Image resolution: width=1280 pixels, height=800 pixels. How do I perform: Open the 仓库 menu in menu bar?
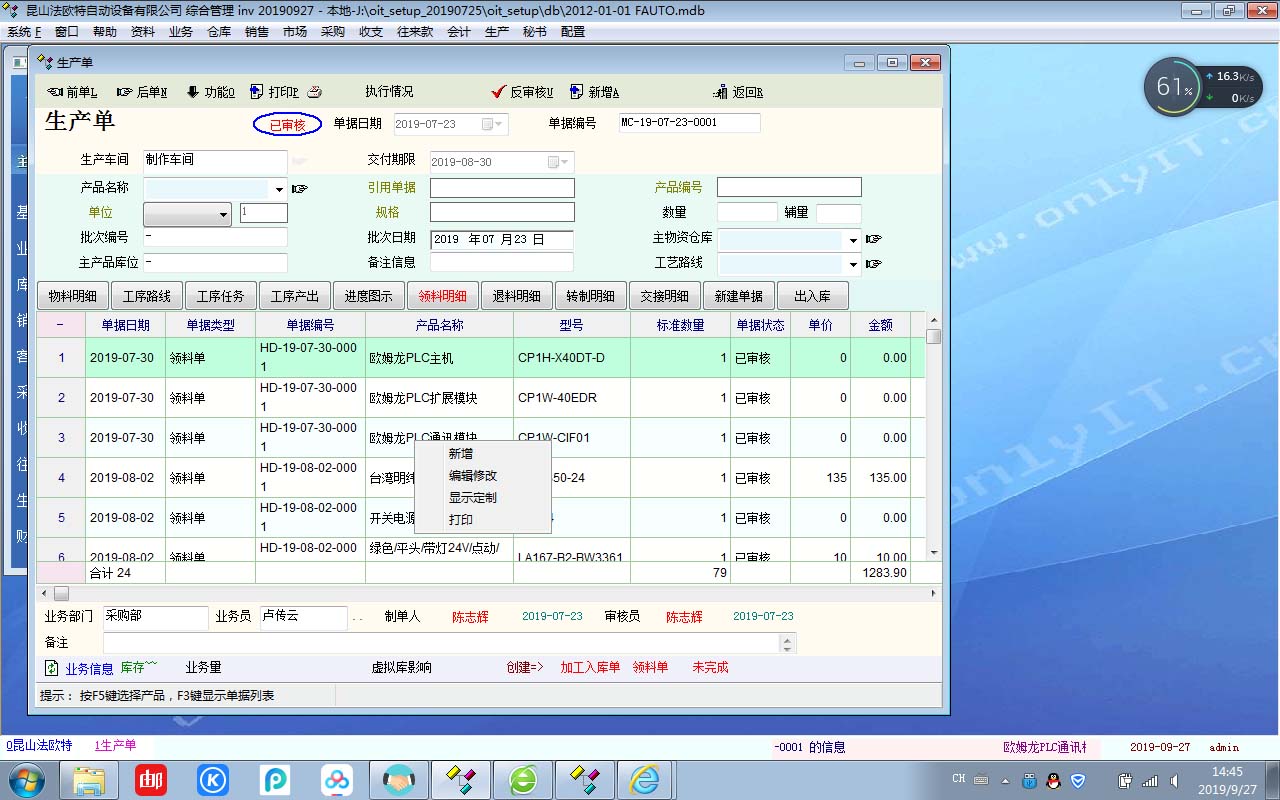(219, 31)
